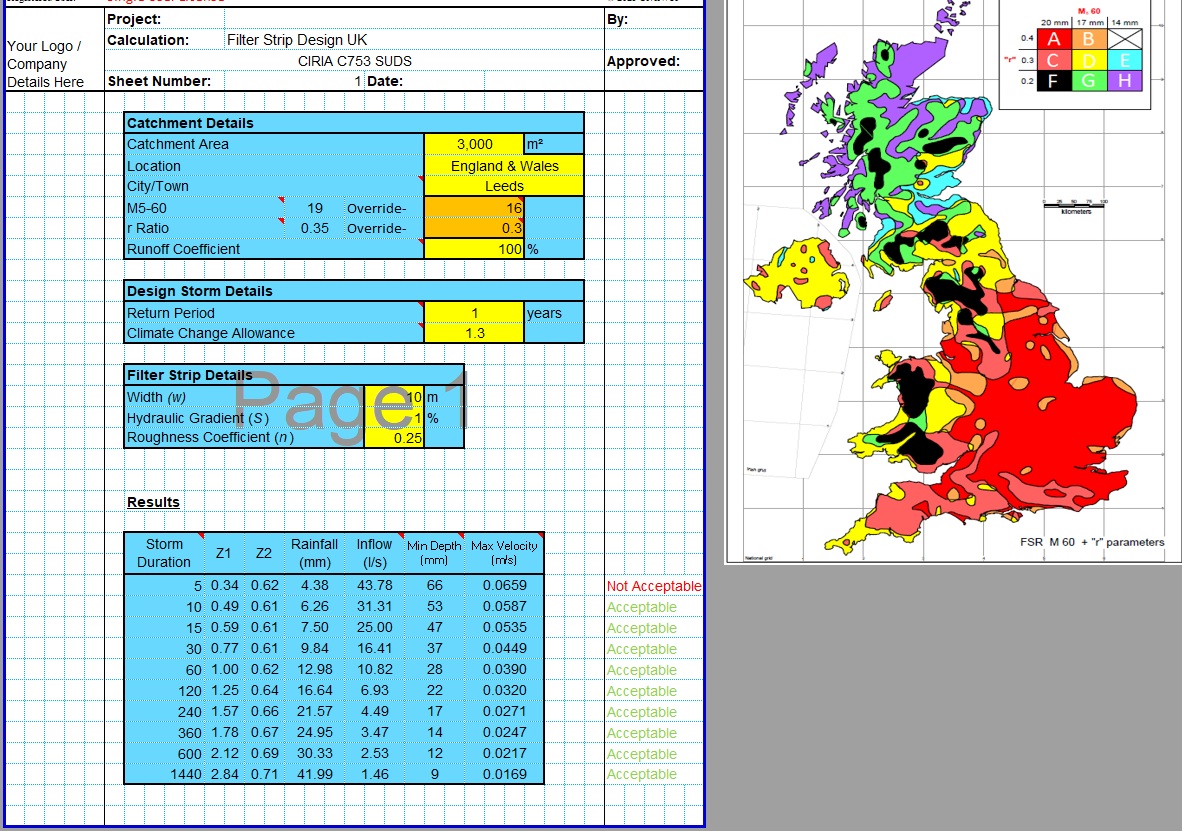The image size is (1182, 831).
Task: Open the Return Period comment marker
Action: point(419,304)
